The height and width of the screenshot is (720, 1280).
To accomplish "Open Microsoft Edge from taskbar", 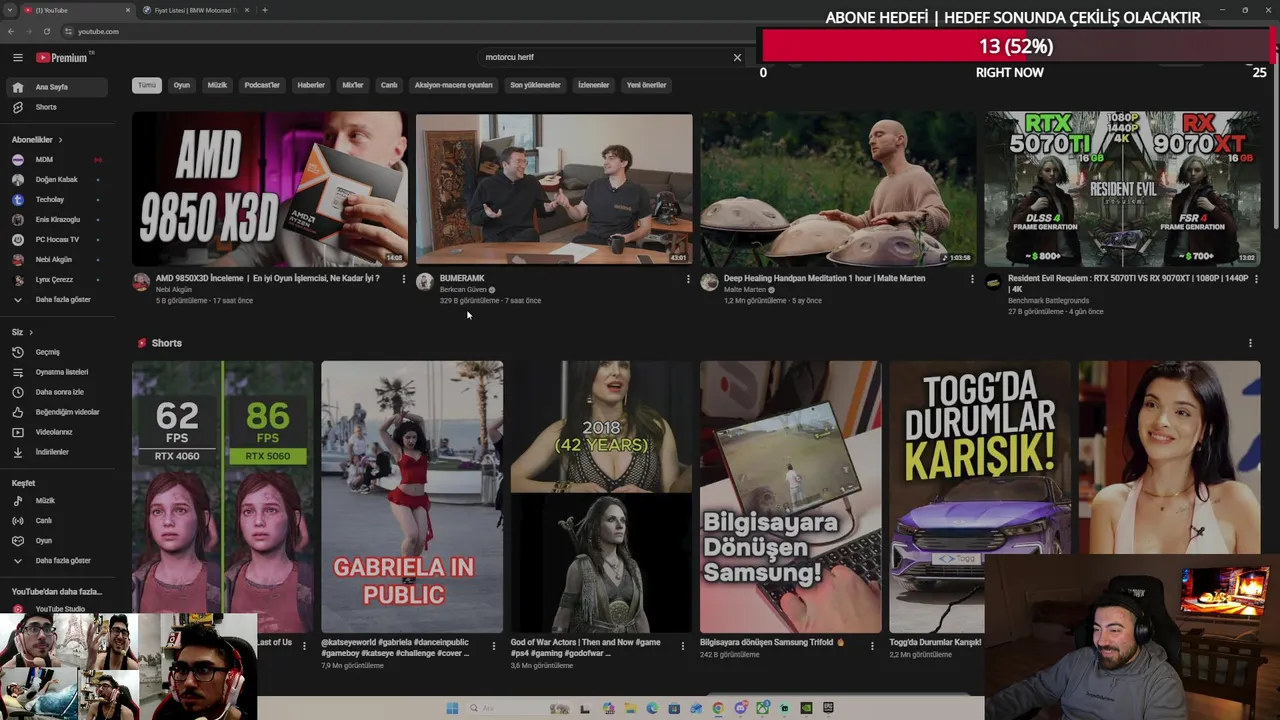I will (652, 708).
